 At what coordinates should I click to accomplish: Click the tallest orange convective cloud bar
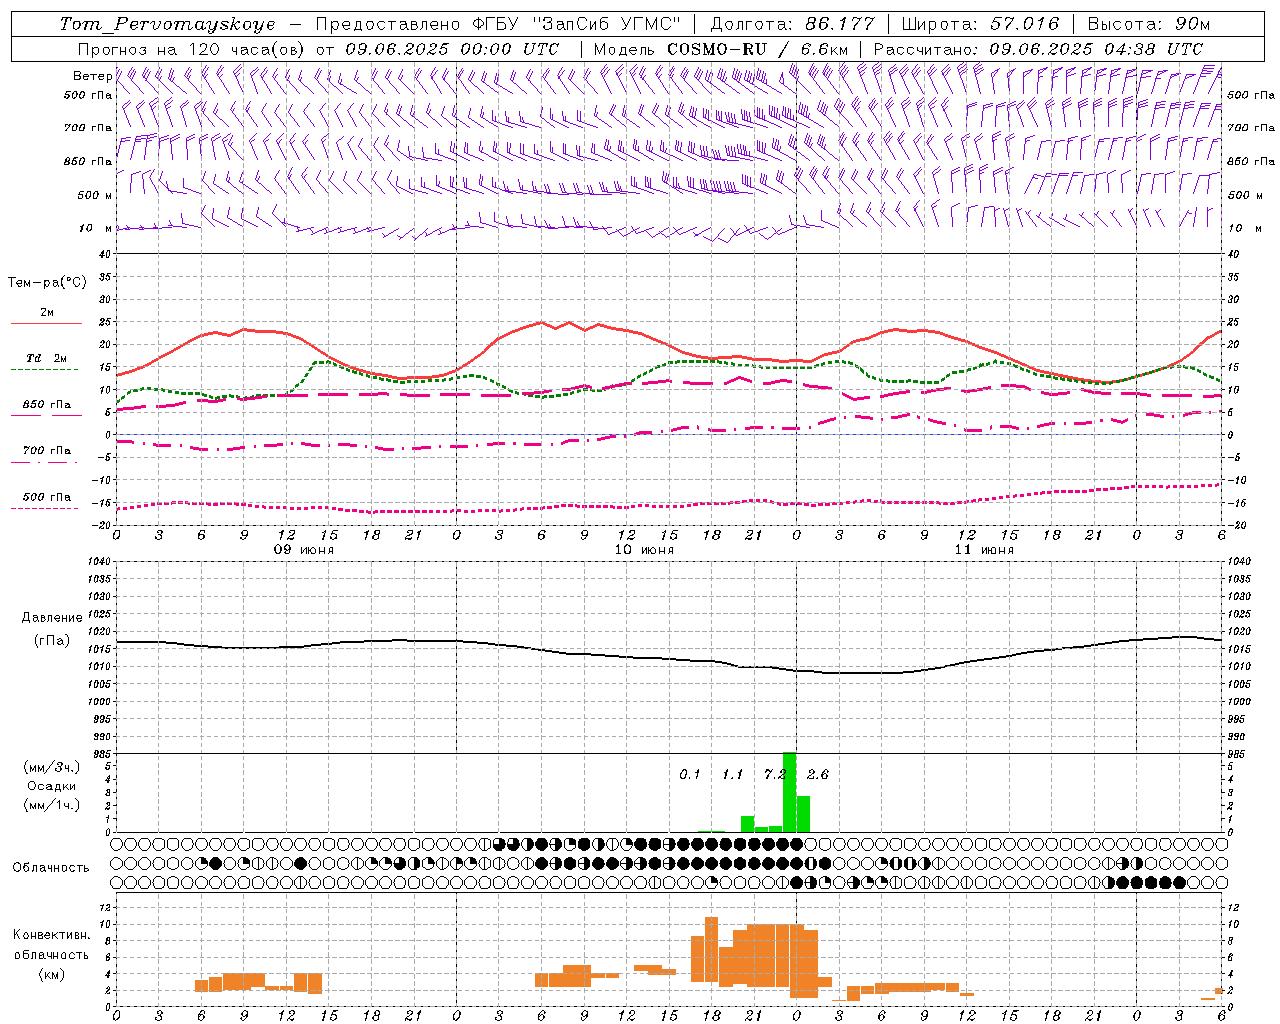coord(711,950)
